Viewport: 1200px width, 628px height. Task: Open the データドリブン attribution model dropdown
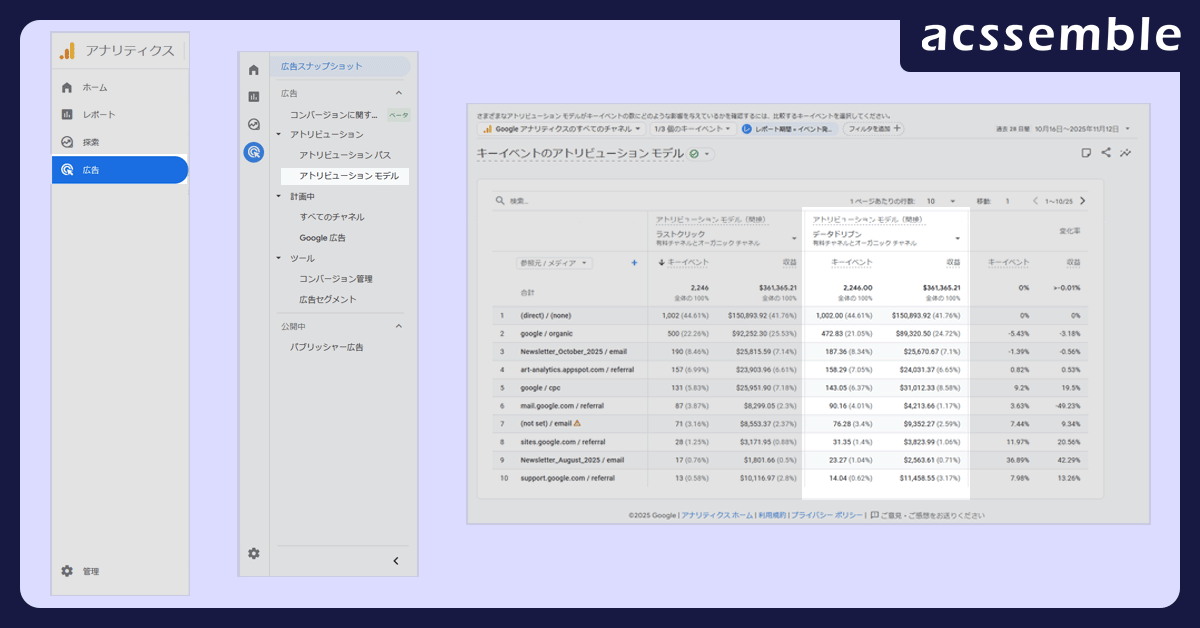(957, 238)
